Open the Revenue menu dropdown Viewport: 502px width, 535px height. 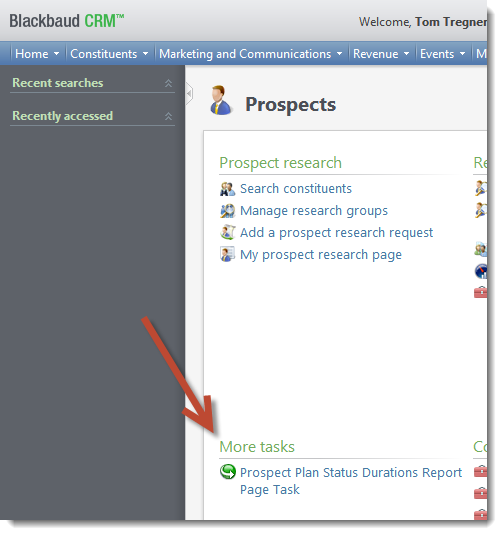pyautogui.click(x=381, y=54)
